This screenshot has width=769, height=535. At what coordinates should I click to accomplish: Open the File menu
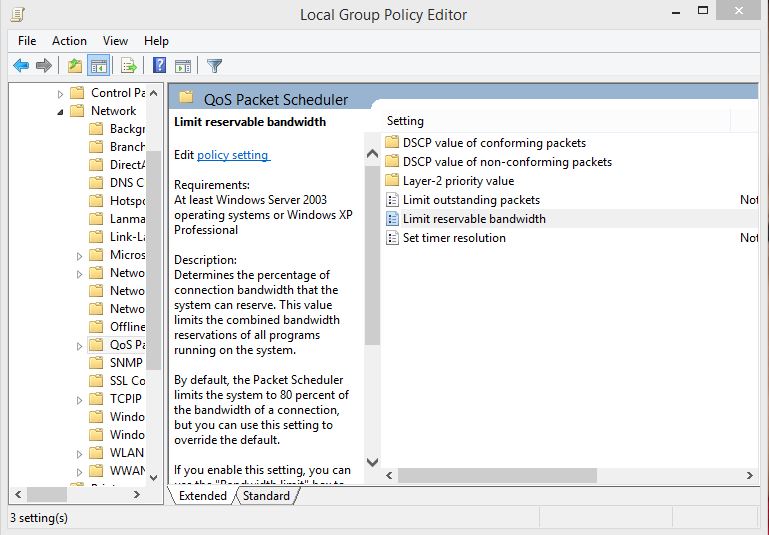tap(27, 41)
